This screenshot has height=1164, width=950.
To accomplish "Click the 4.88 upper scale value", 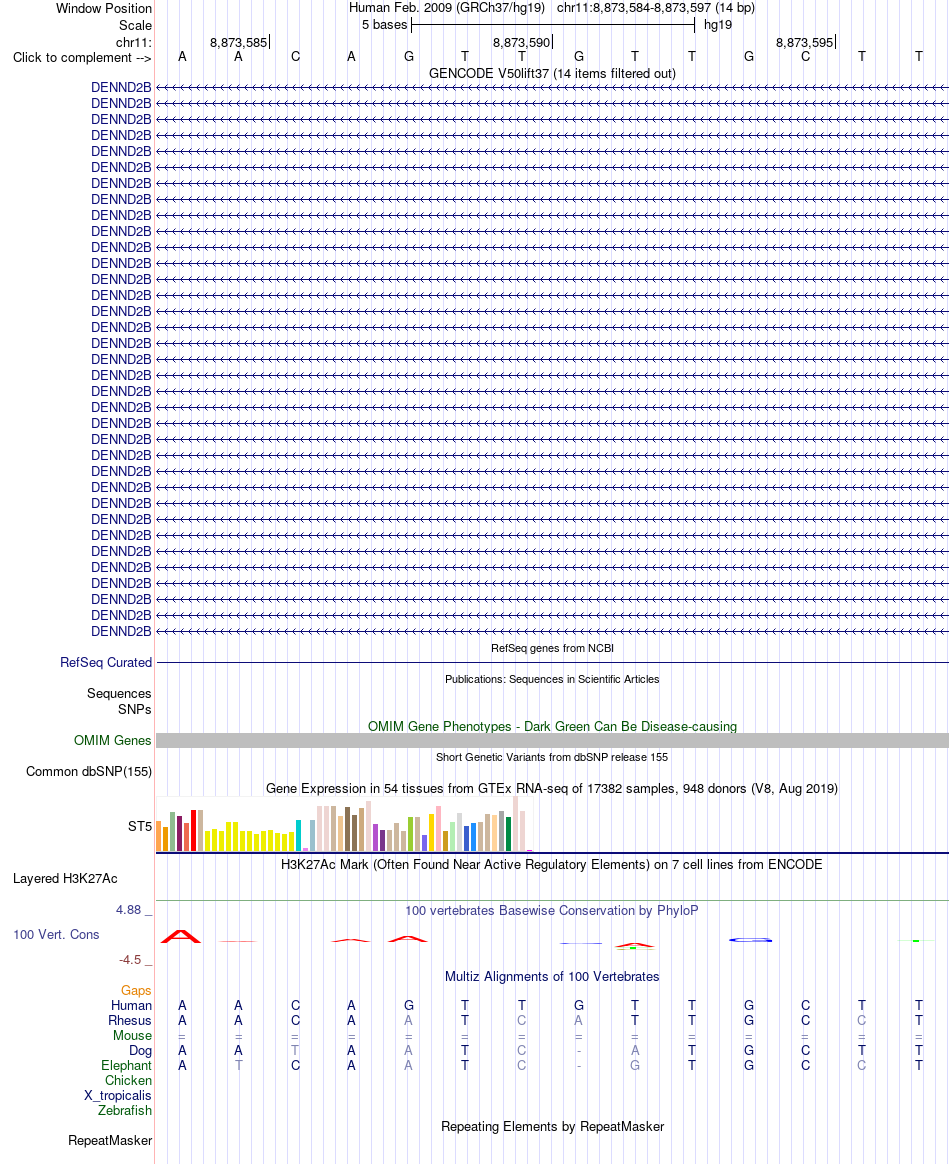I will coord(128,910).
